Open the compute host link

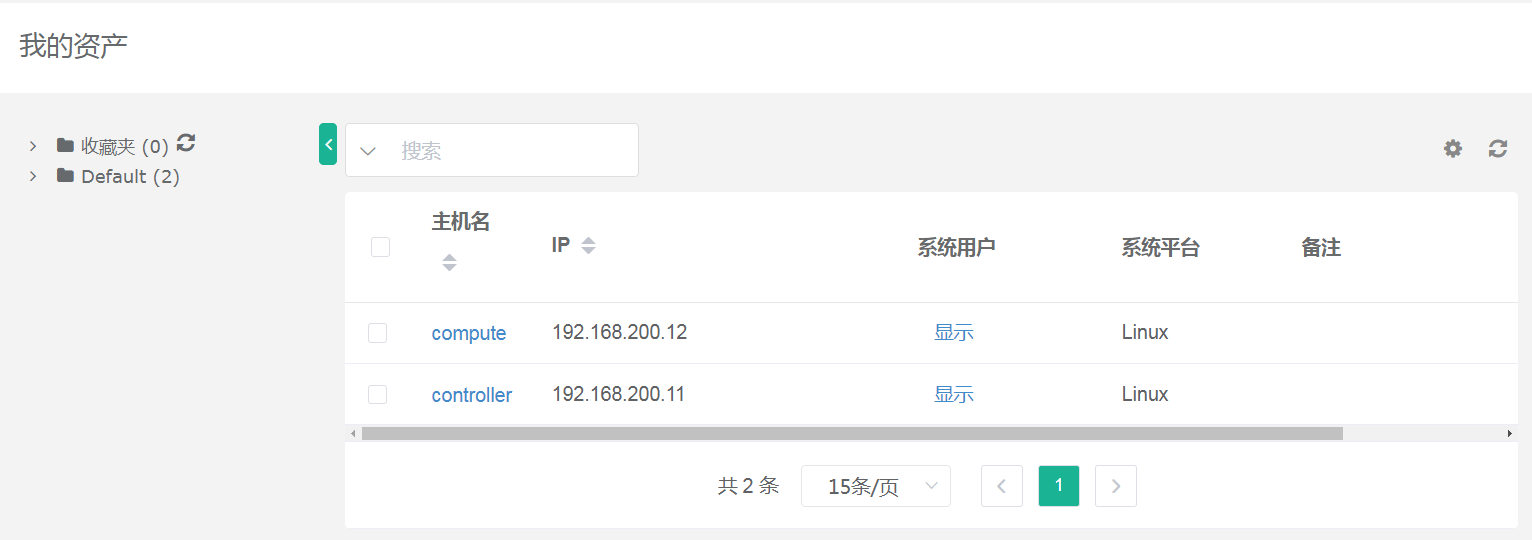click(x=469, y=333)
